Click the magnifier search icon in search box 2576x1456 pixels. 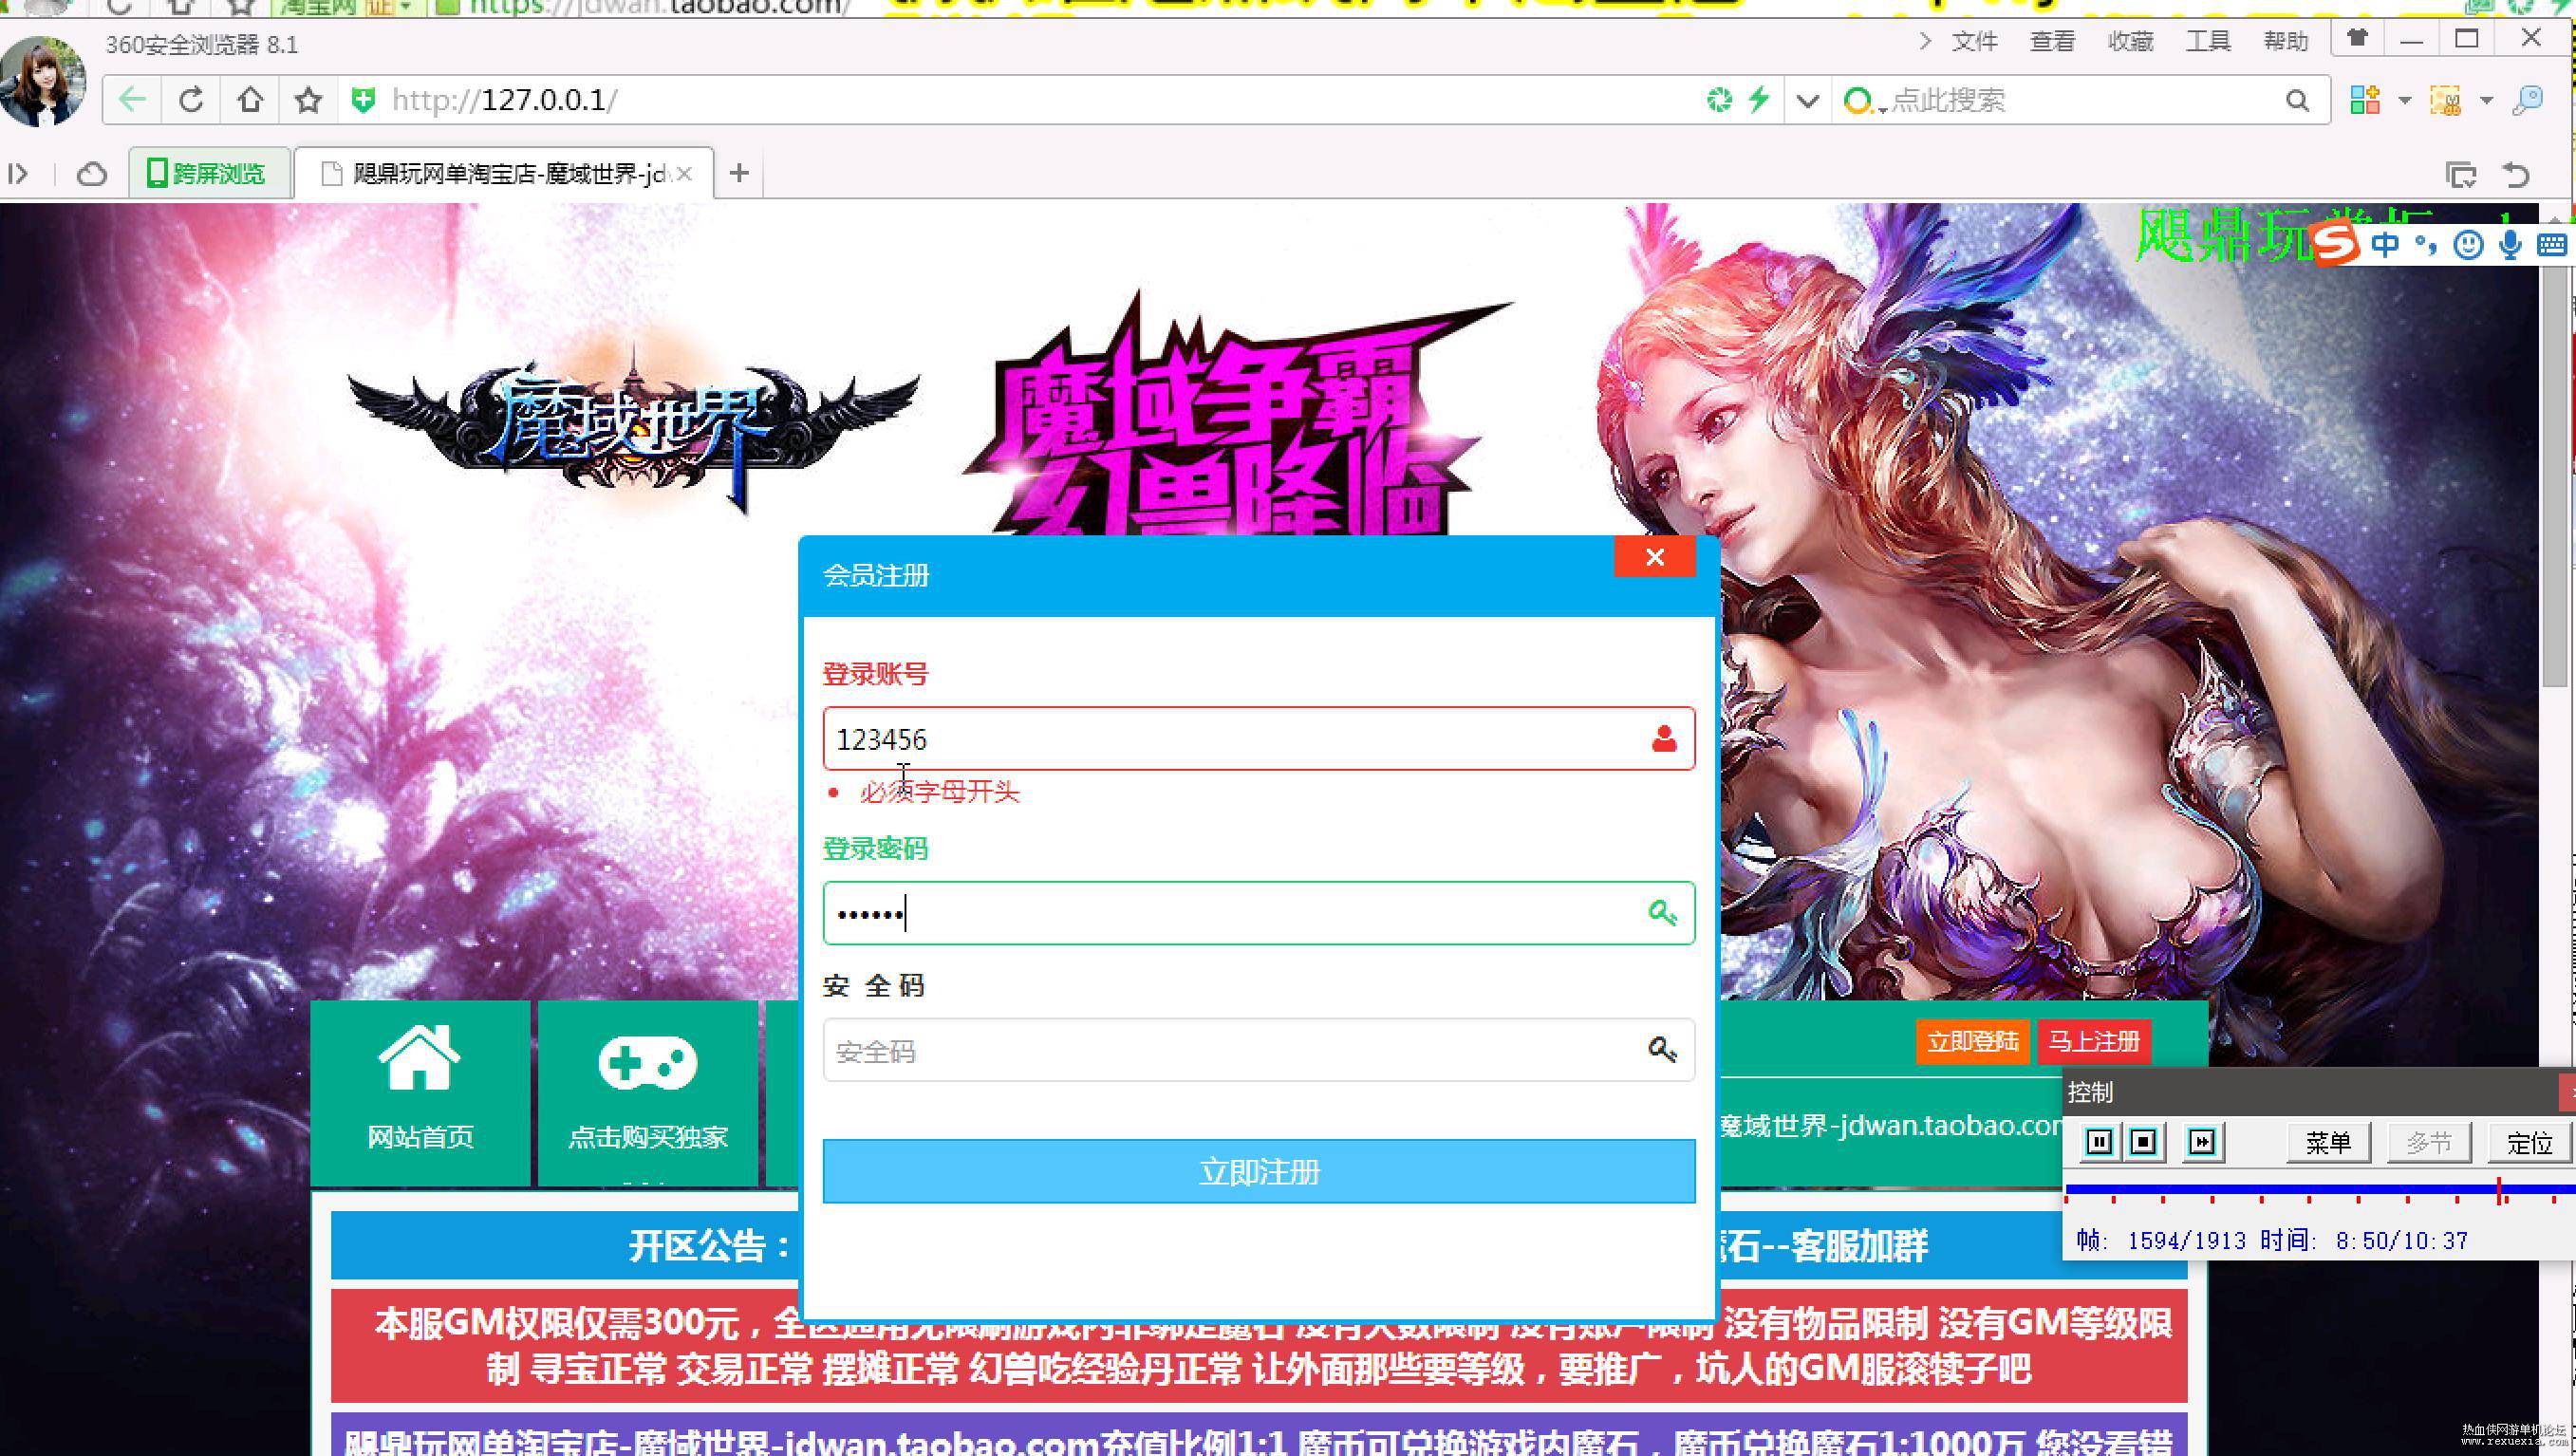(x=2298, y=100)
